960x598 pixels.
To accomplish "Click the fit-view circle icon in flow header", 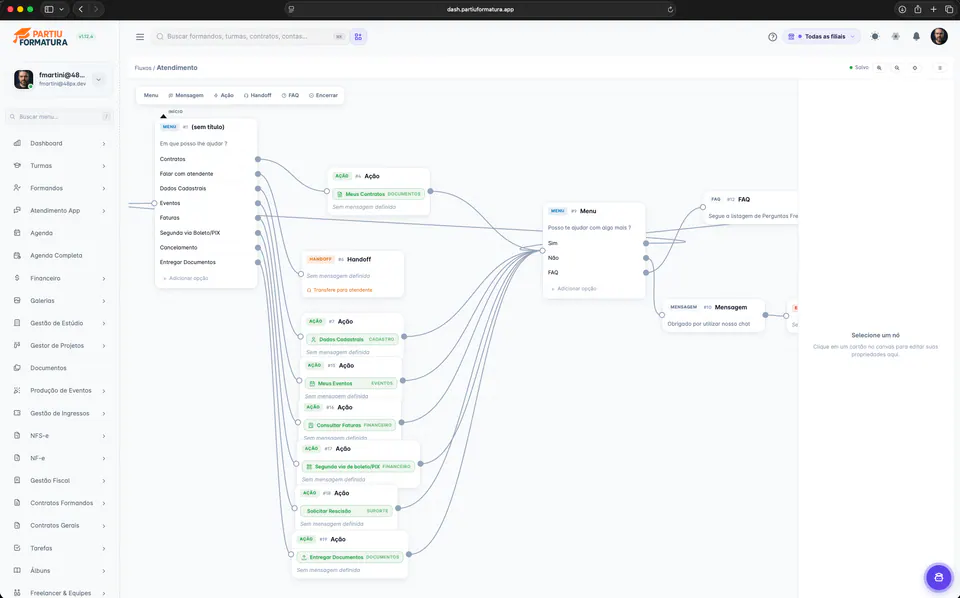I will [x=915, y=68].
